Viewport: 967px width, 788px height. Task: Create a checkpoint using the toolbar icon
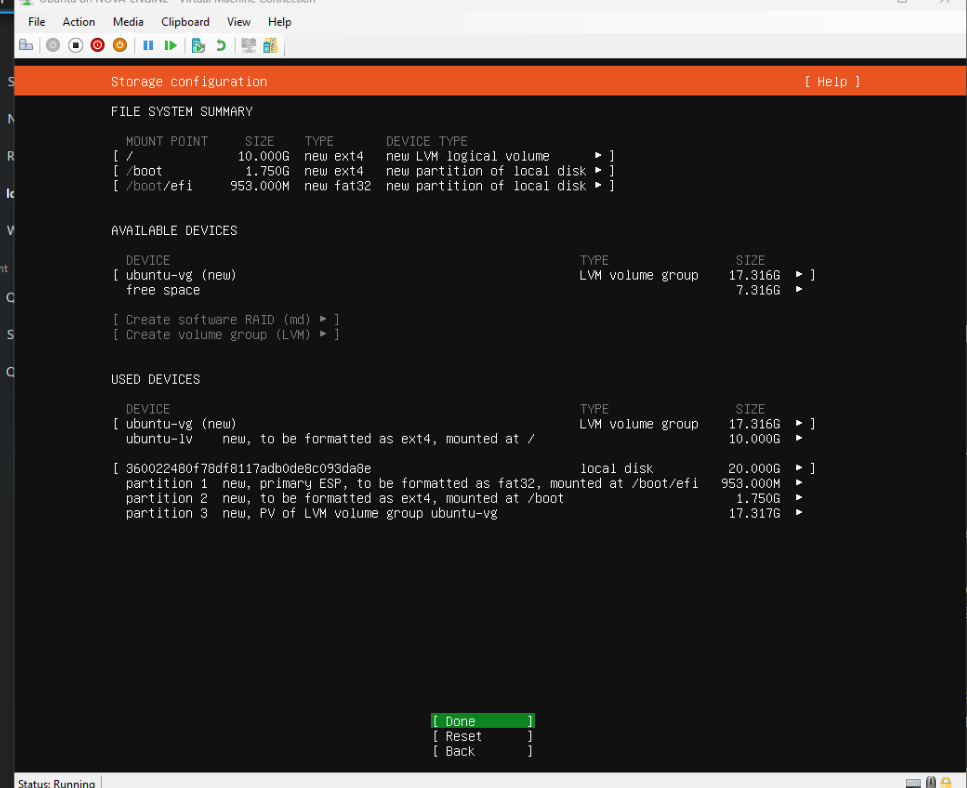point(198,45)
